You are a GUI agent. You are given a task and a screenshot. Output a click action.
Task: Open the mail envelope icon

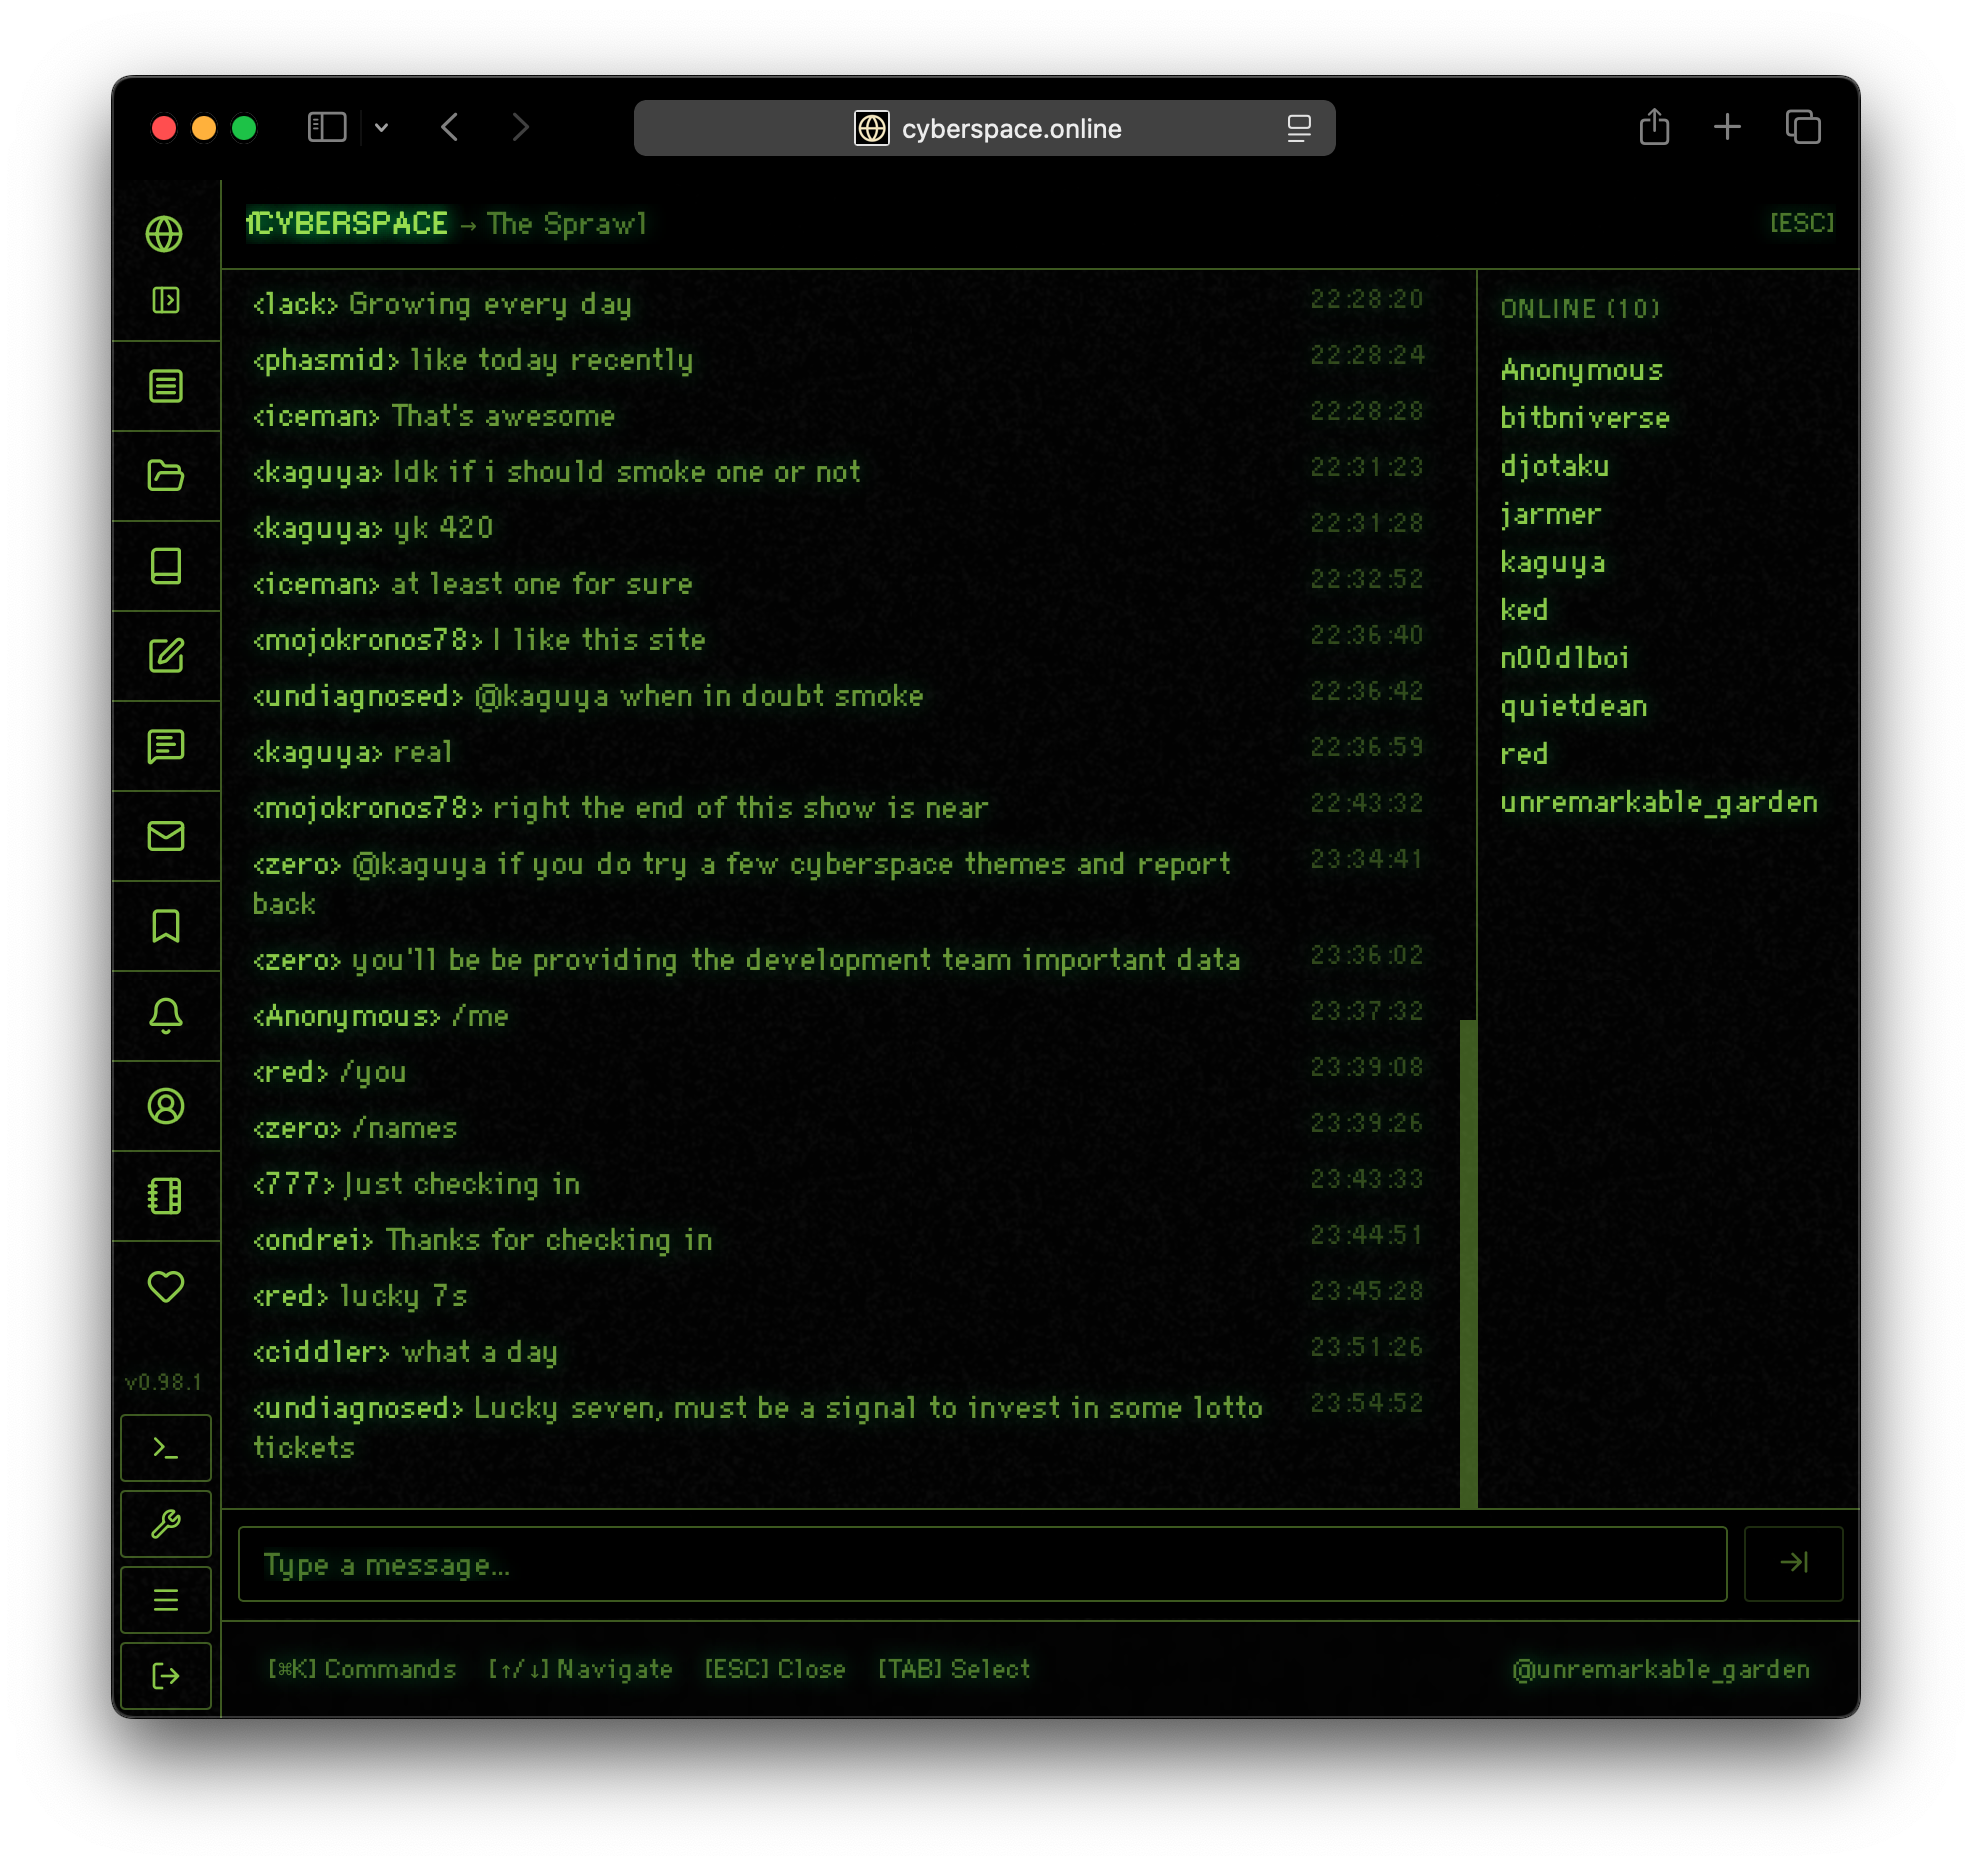(x=165, y=836)
